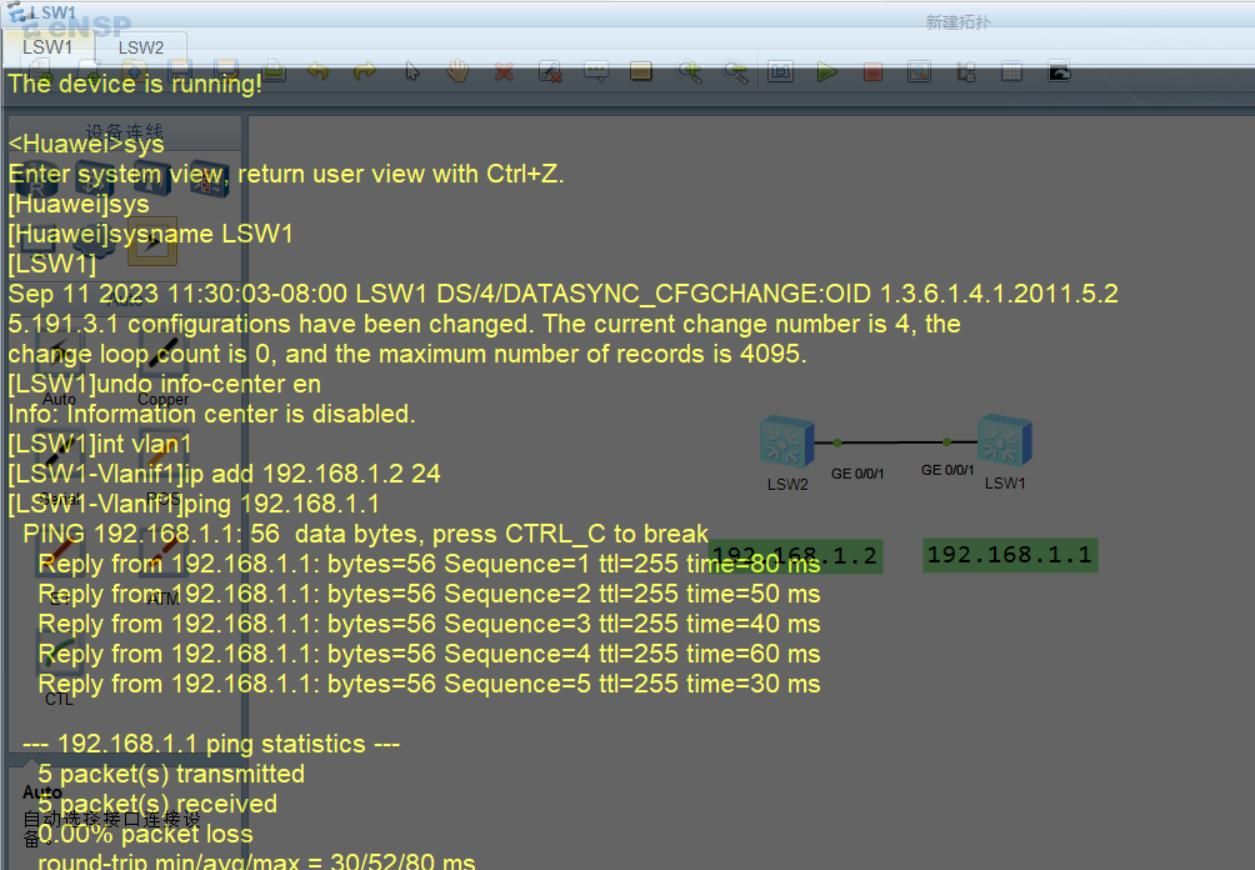This screenshot has width=1255, height=870.
Task: Click the '[LSW1]int vlan1' command line
Action: pyautogui.click(x=100, y=444)
